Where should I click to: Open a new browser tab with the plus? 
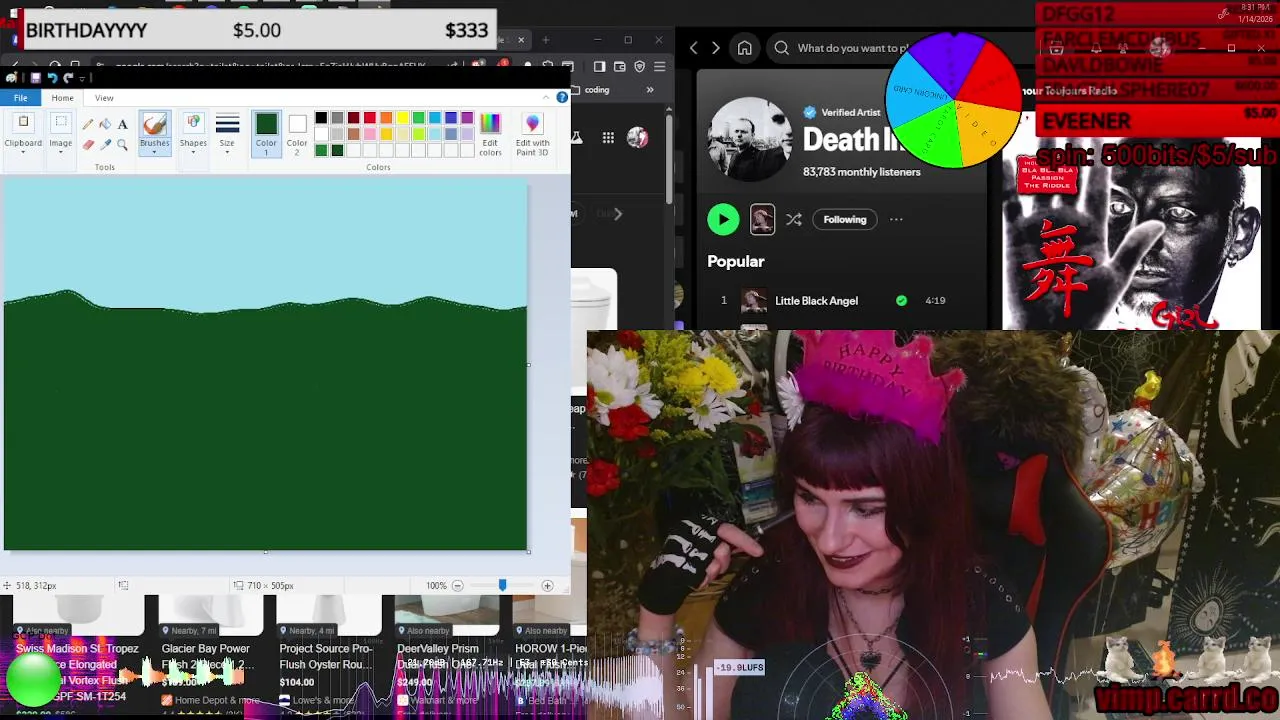(x=546, y=40)
